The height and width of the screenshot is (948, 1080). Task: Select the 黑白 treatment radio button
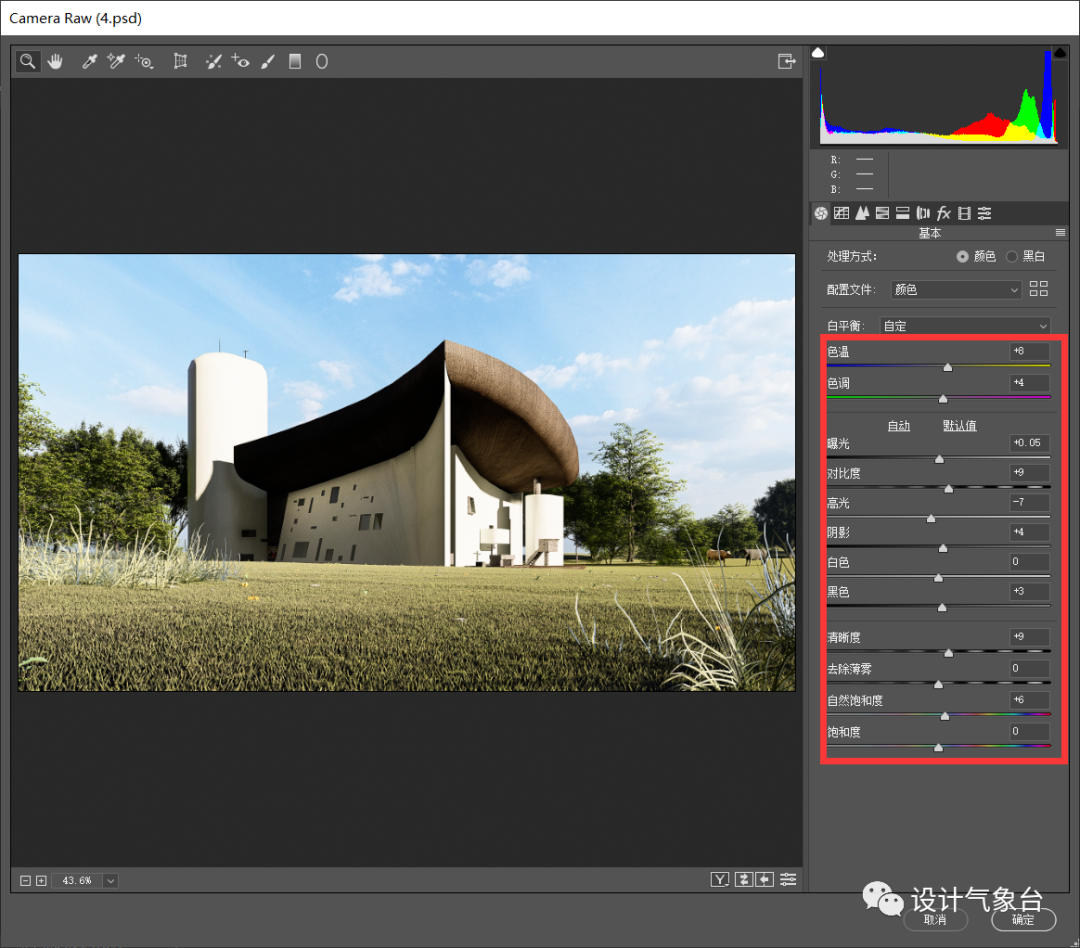(x=1012, y=256)
